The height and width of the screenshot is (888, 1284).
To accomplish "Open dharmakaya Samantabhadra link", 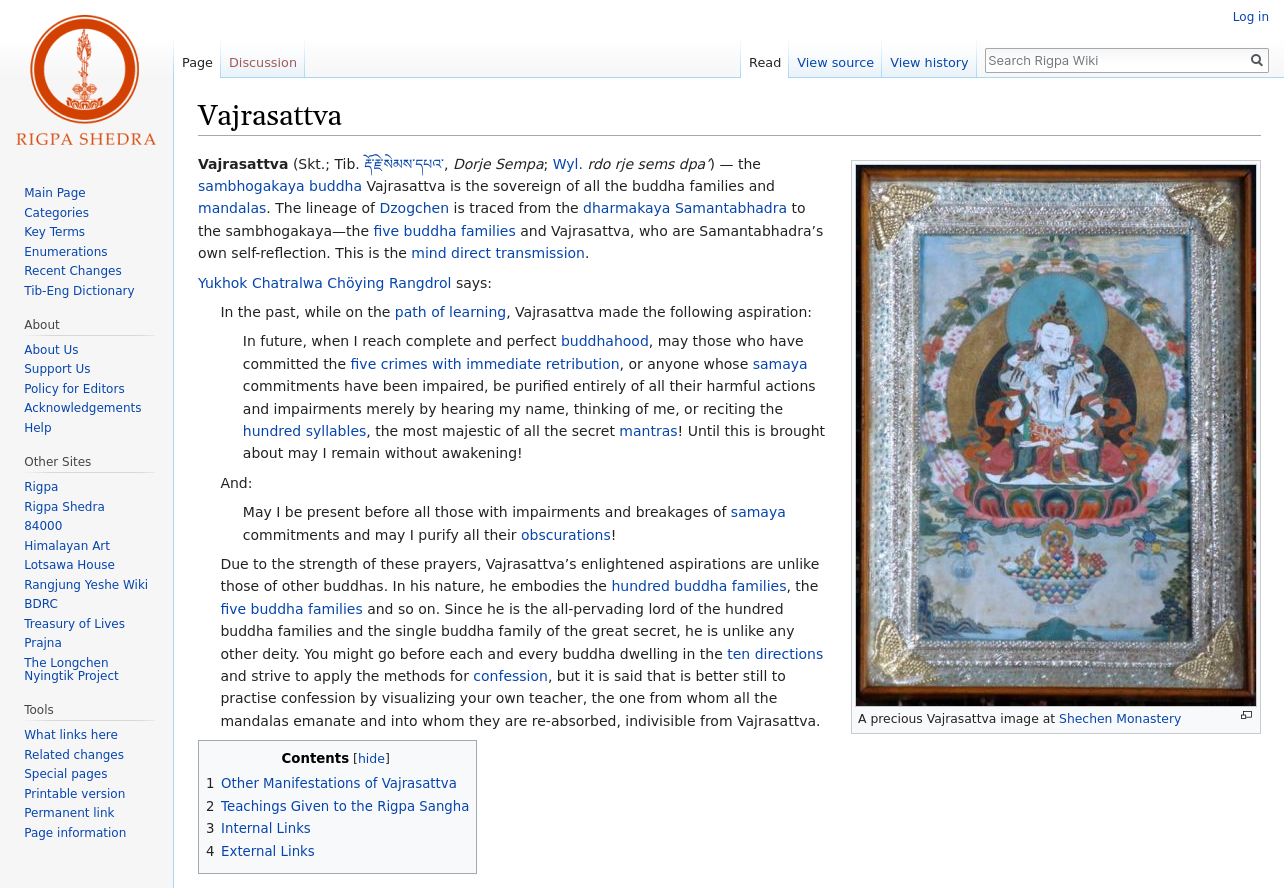I will tap(685, 208).
